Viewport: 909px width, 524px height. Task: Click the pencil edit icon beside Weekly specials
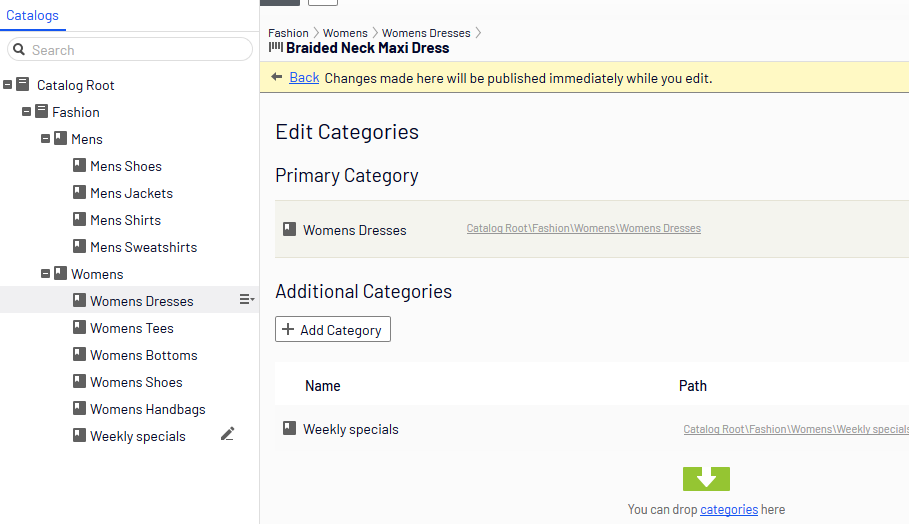pyautogui.click(x=227, y=434)
